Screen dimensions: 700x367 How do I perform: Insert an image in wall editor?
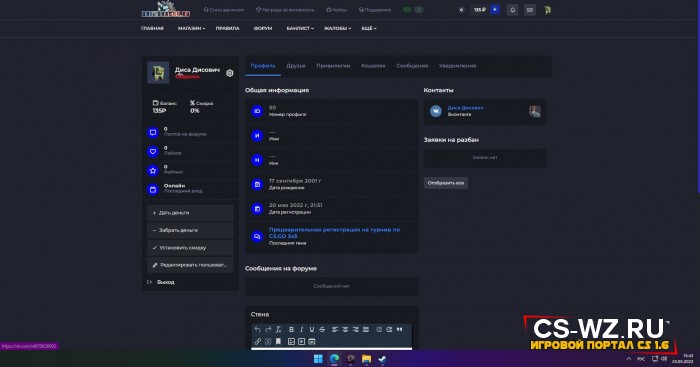click(291, 342)
